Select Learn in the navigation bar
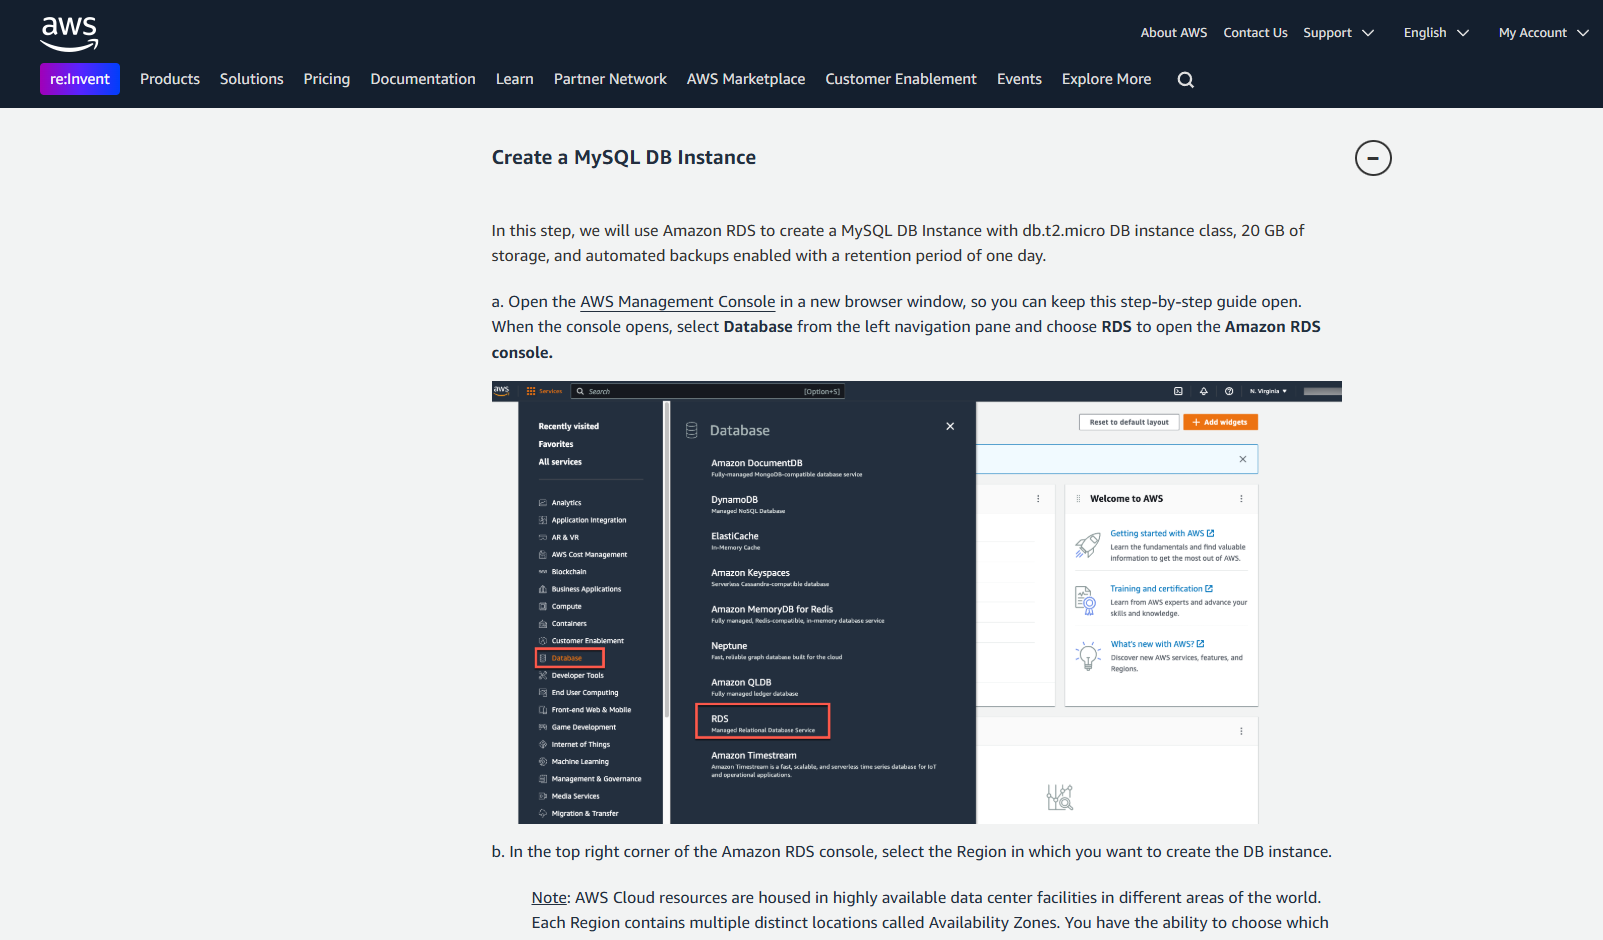Viewport: 1603px width, 940px height. 515,79
